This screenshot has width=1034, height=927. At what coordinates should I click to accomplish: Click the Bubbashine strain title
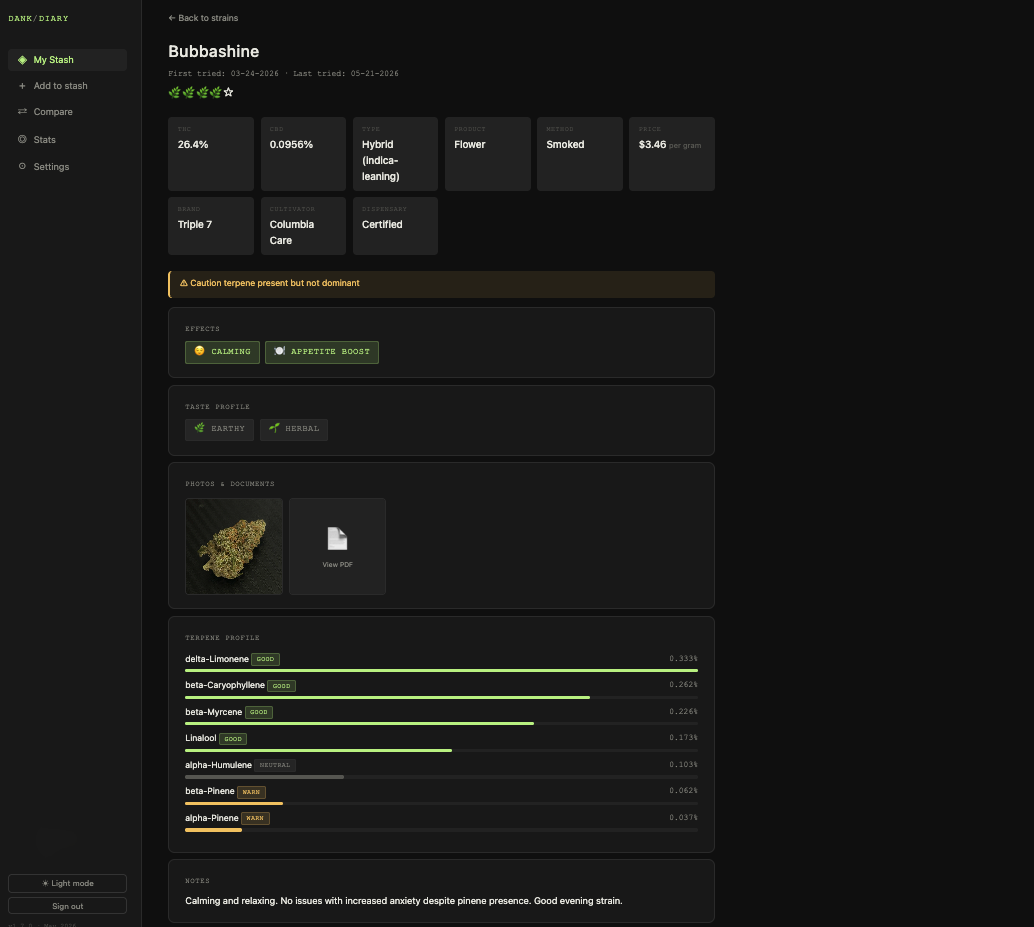coord(214,51)
